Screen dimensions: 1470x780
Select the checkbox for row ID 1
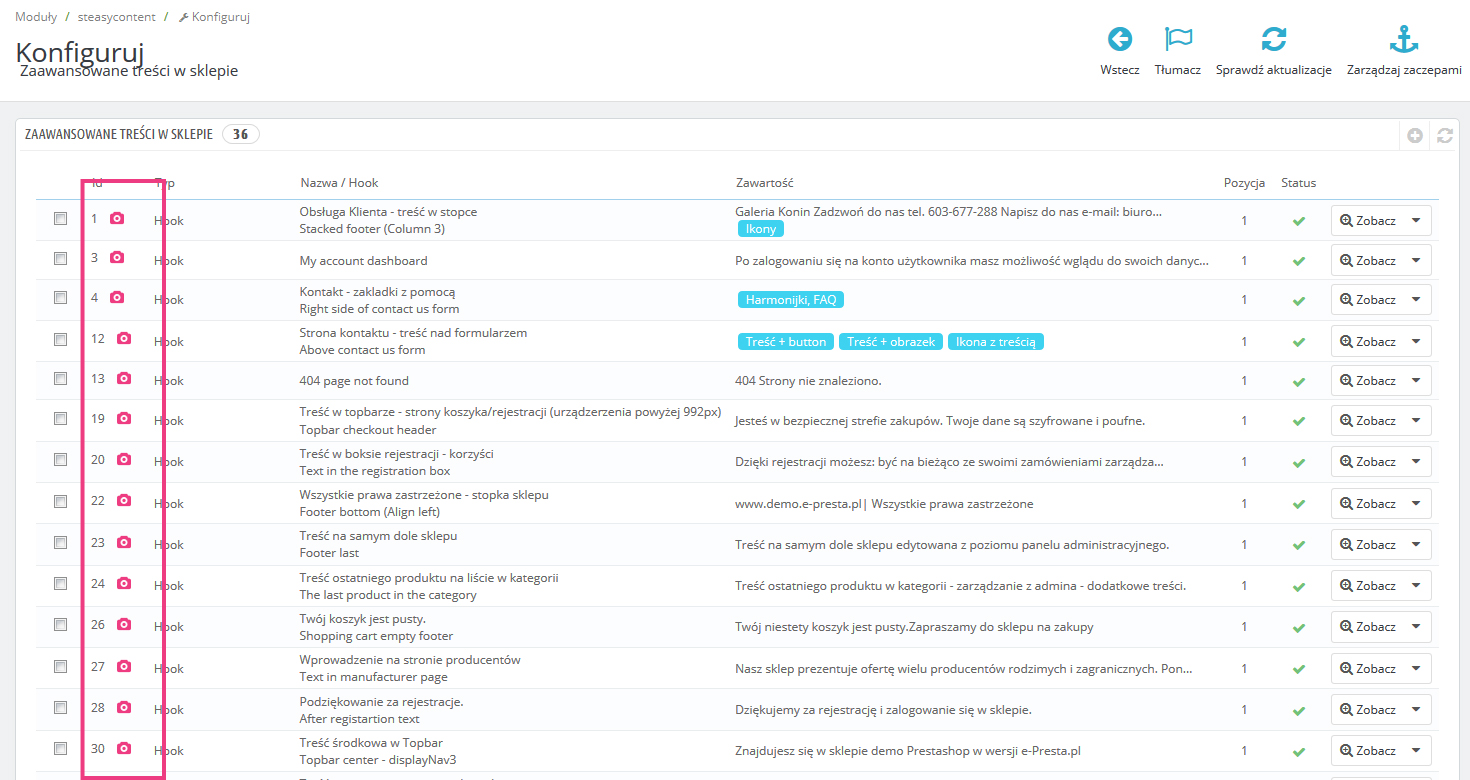point(61,218)
